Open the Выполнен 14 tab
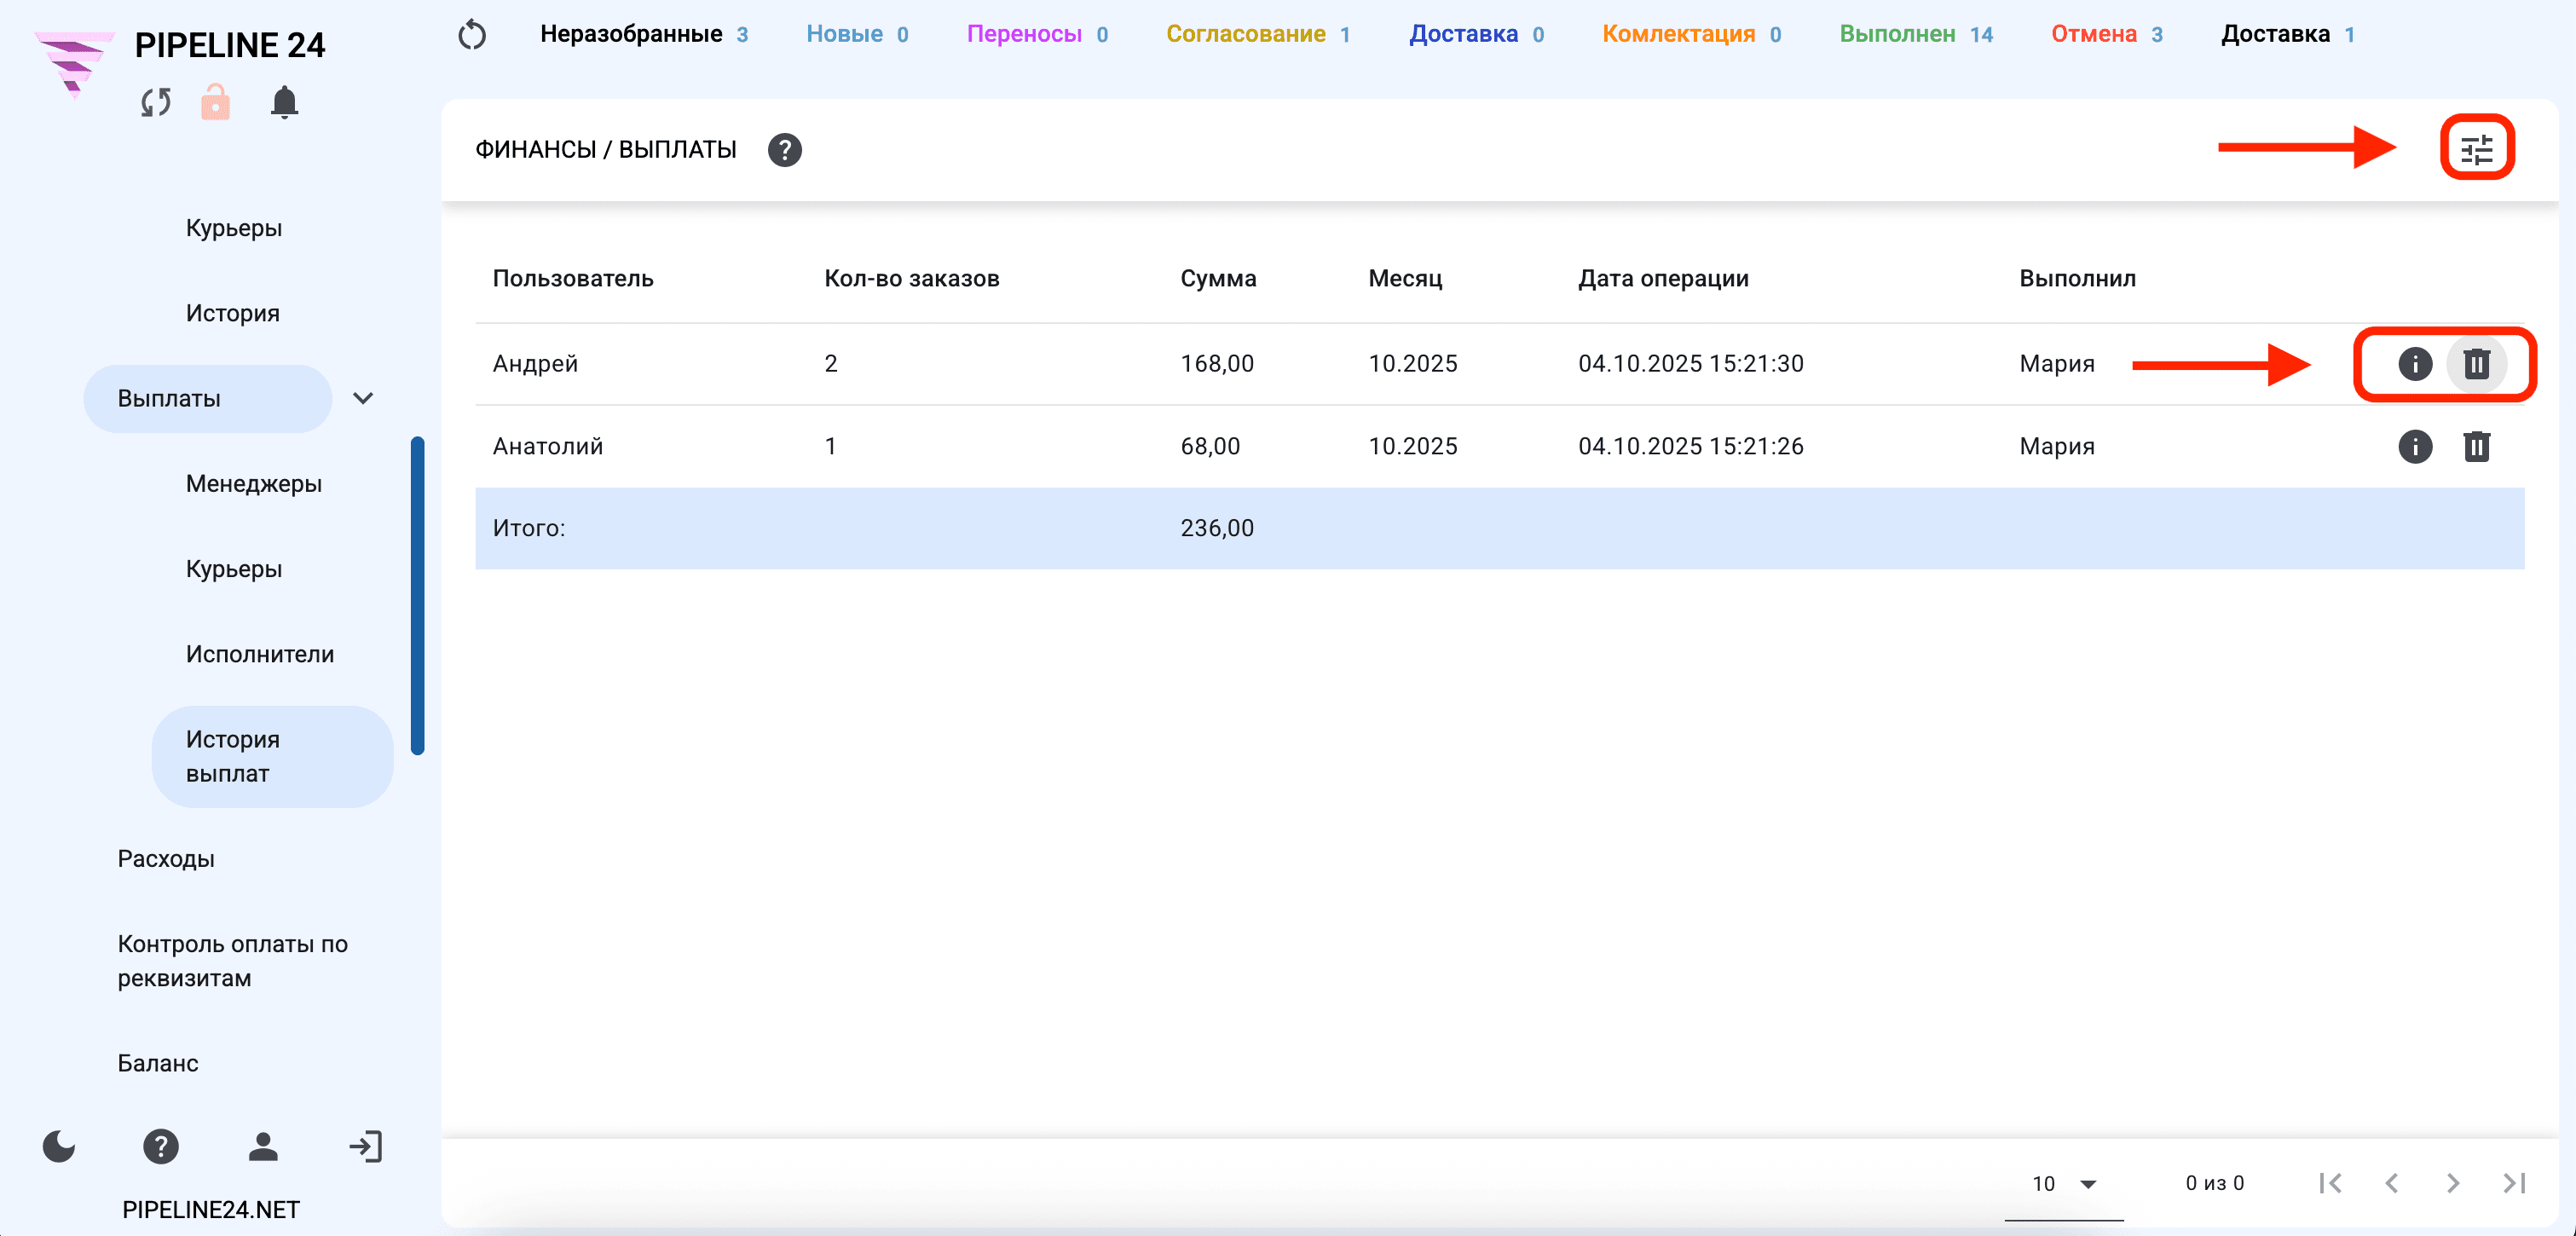The width and height of the screenshot is (2576, 1236). 1916,34
